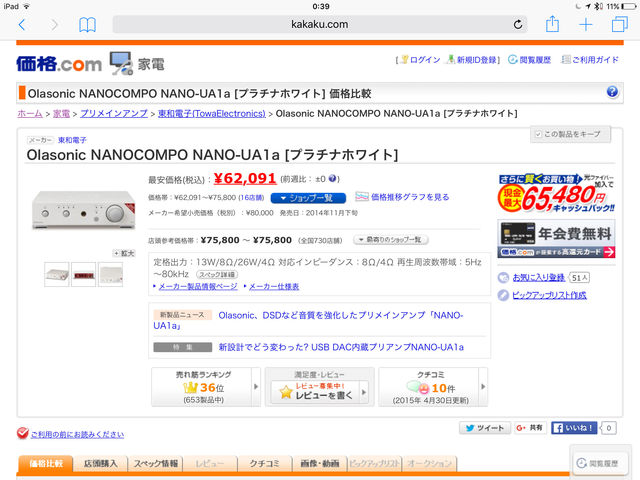Click the 価格.com logo
Viewport: 640px width, 480px height.
coord(59,64)
